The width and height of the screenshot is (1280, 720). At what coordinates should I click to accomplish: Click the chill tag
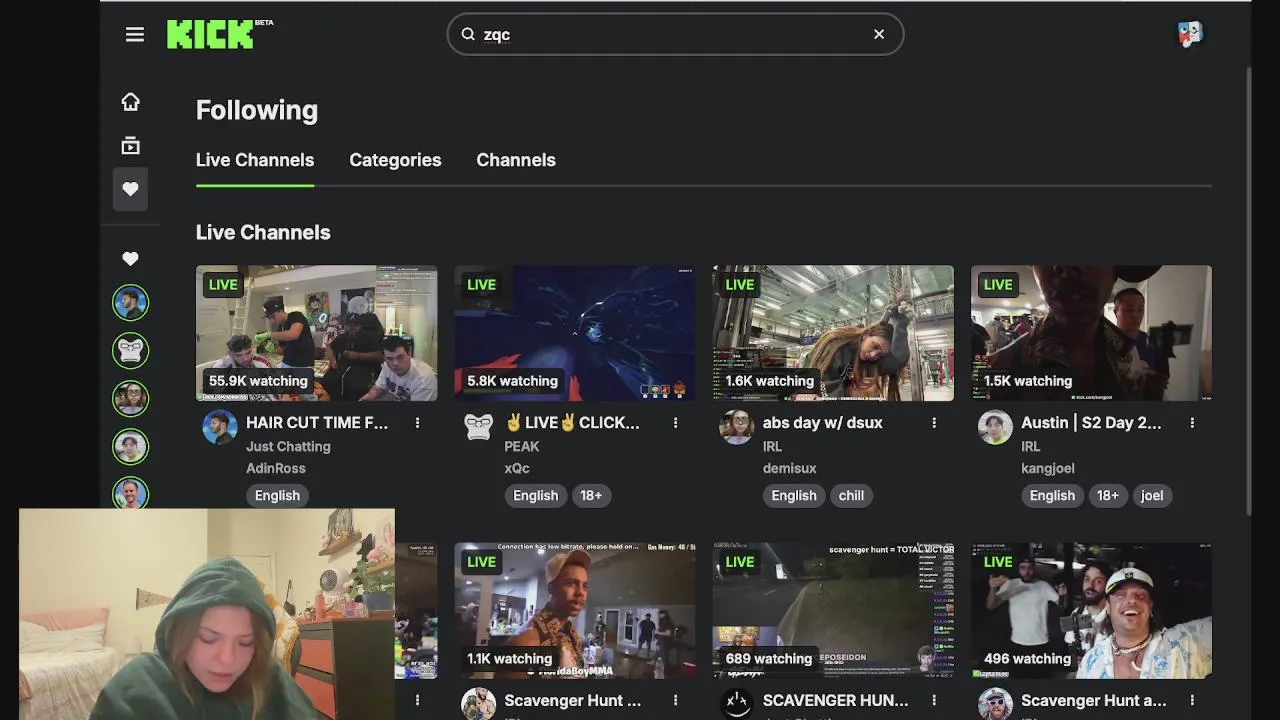pos(851,495)
